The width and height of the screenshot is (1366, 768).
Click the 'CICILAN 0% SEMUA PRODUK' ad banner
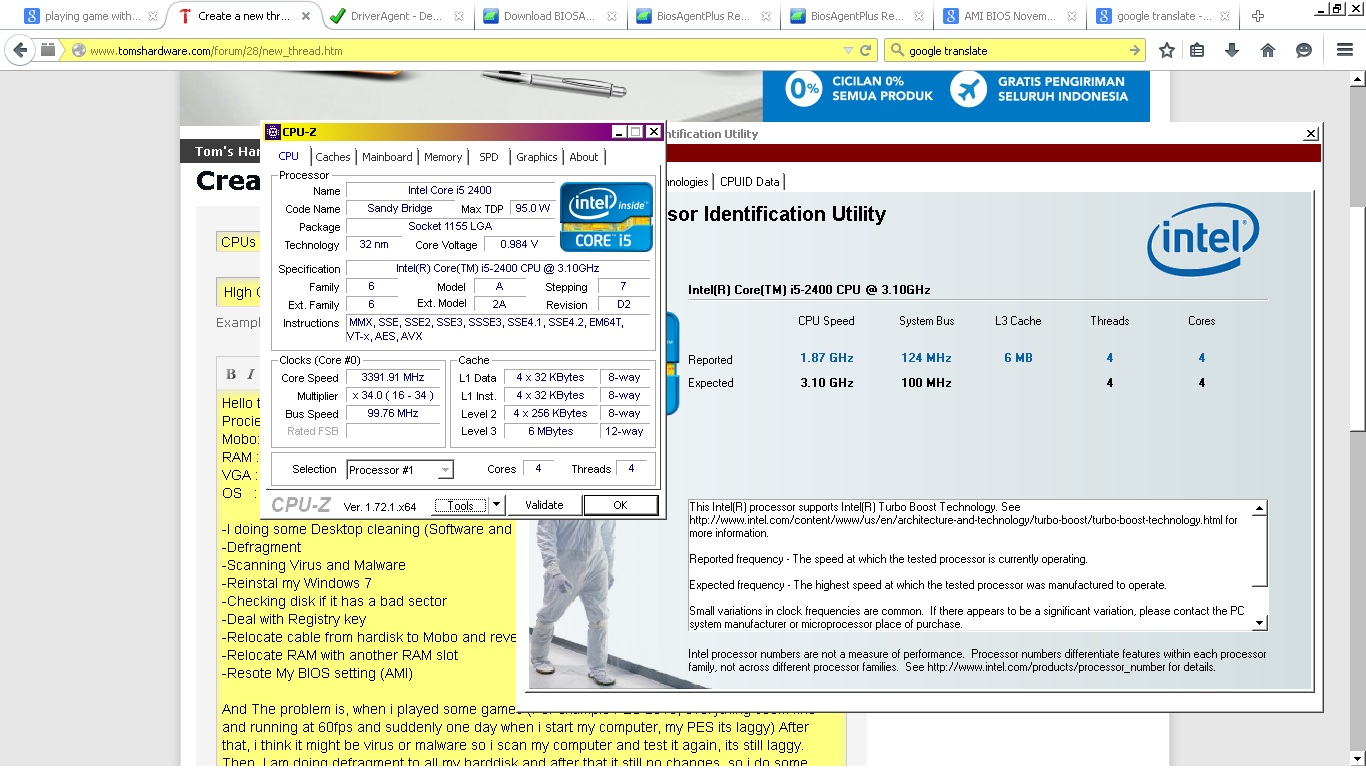point(860,89)
